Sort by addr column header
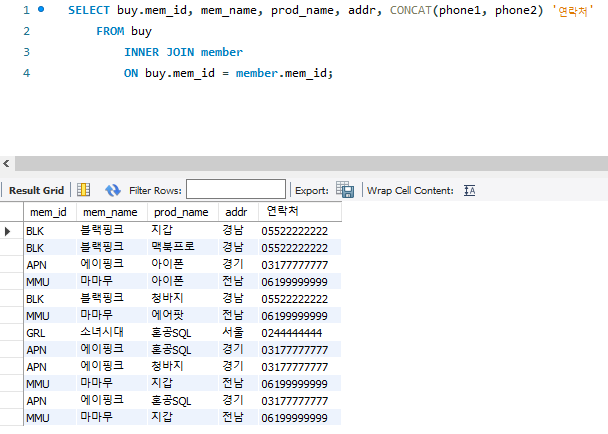The width and height of the screenshot is (608, 434). (x=238, y=212)
